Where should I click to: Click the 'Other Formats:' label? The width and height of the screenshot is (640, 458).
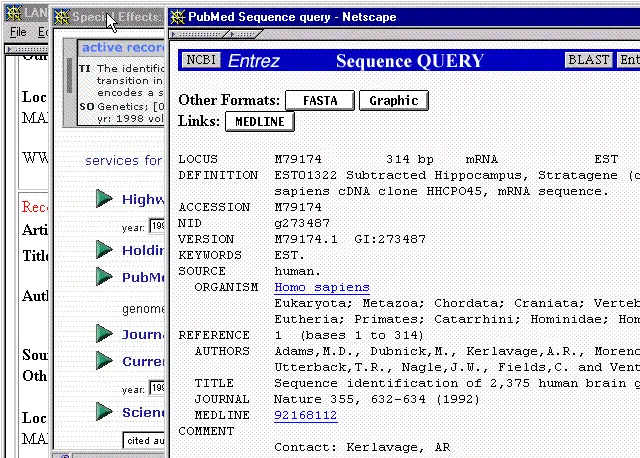click(229, 100)
